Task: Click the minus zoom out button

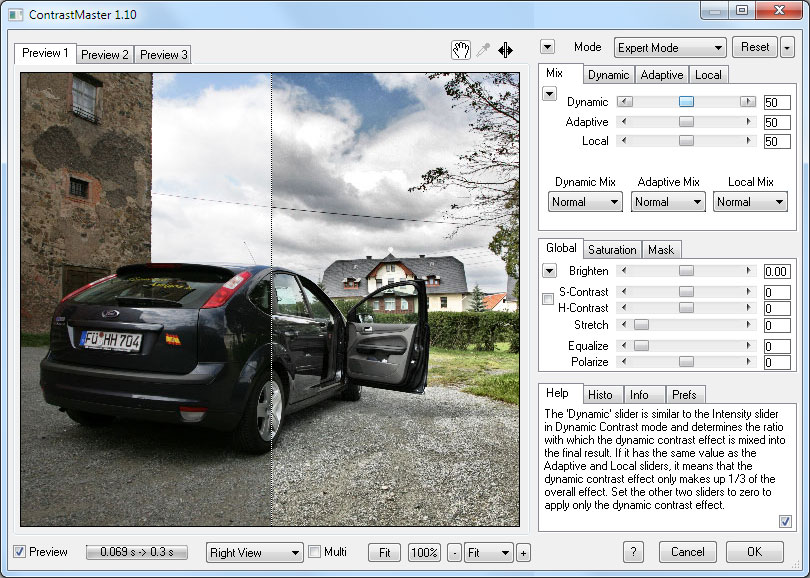Action: coord(455,552)
